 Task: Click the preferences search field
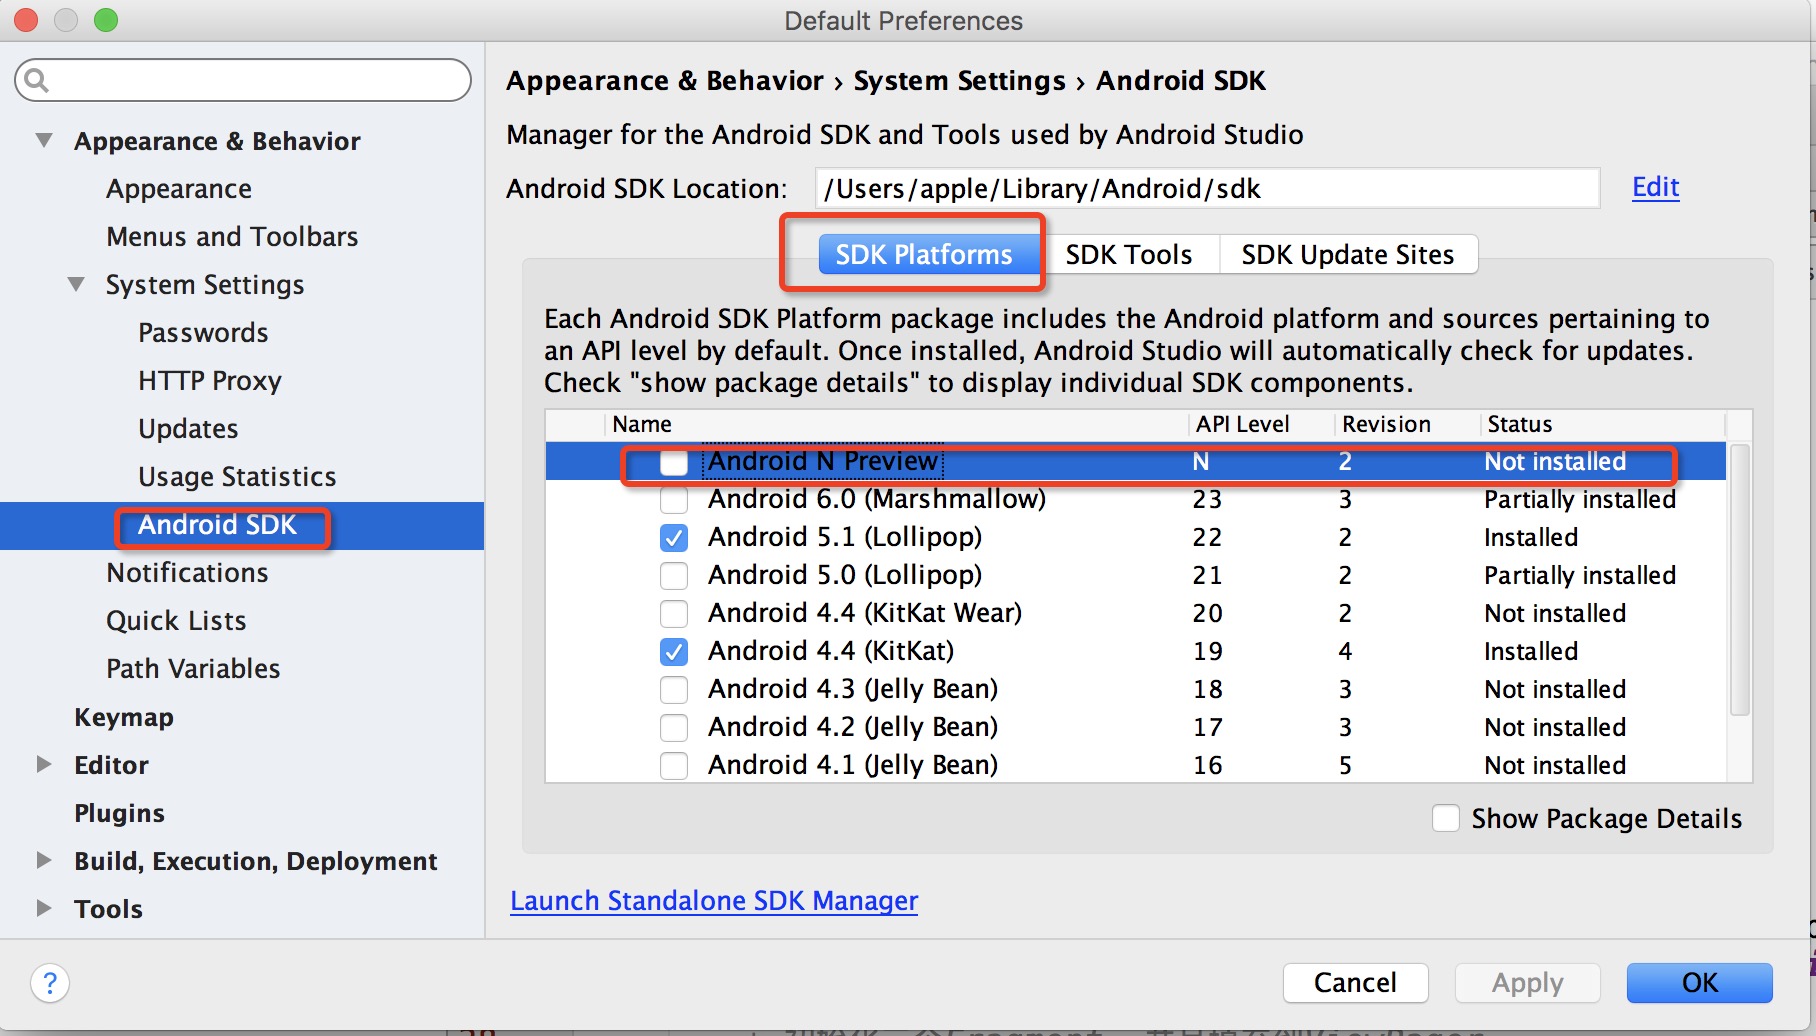[243, 80]
